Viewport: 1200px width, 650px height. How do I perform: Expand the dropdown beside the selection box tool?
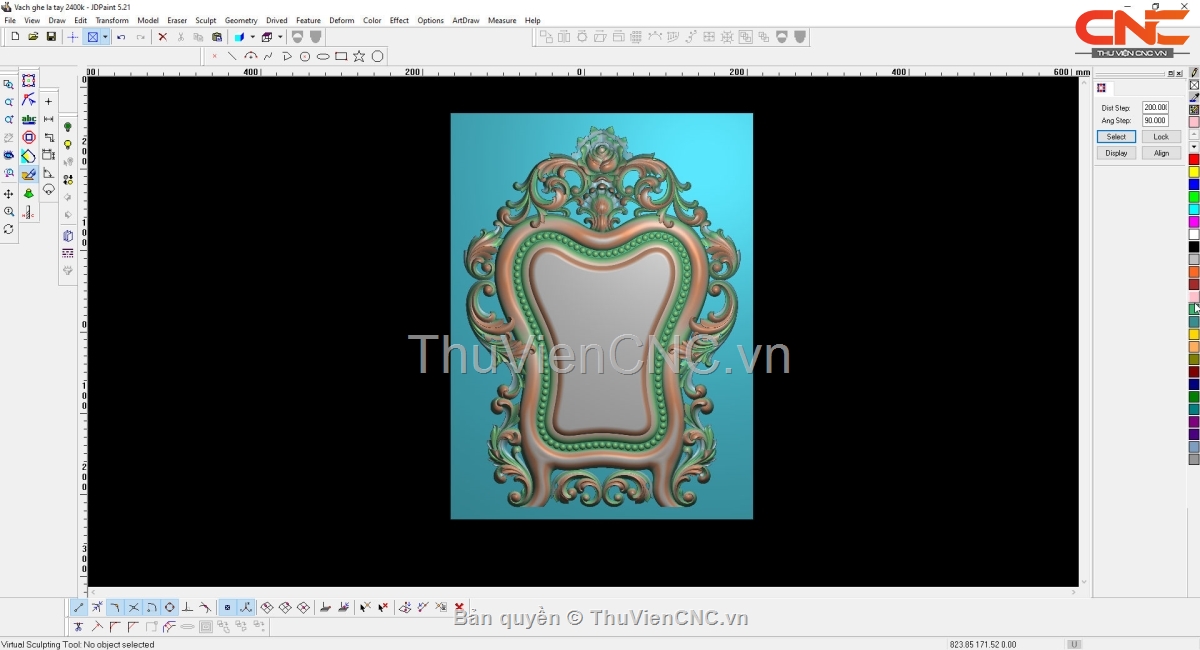click(105, 37)
